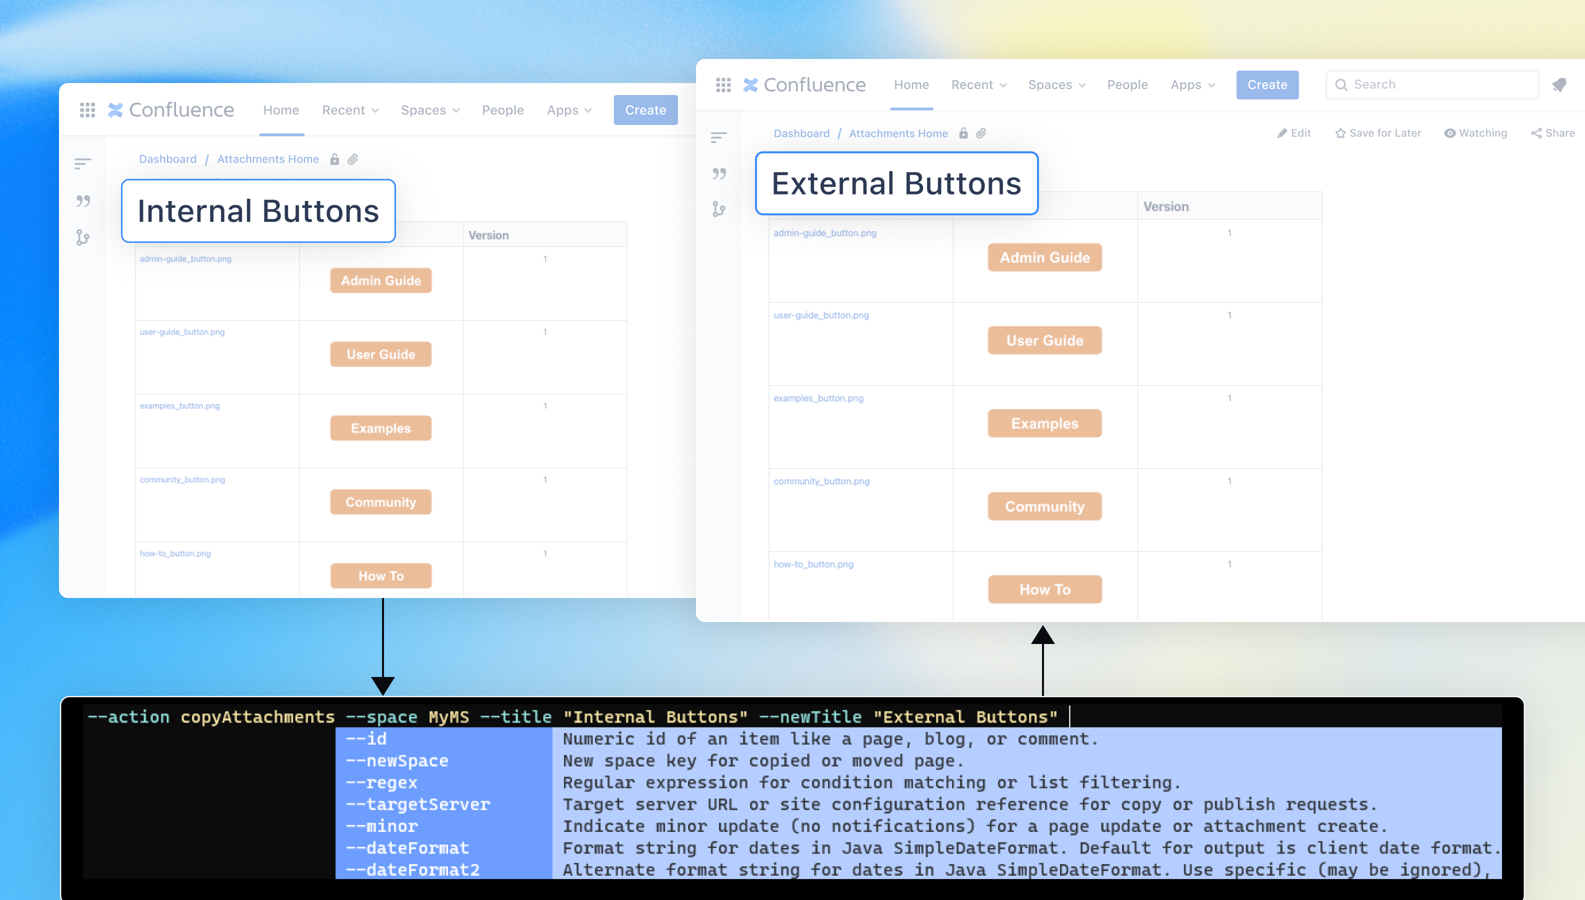Click the Confluence logo in Internal Buttons window
Viewport: 1585px width, 900px height.
click(171, 110)
